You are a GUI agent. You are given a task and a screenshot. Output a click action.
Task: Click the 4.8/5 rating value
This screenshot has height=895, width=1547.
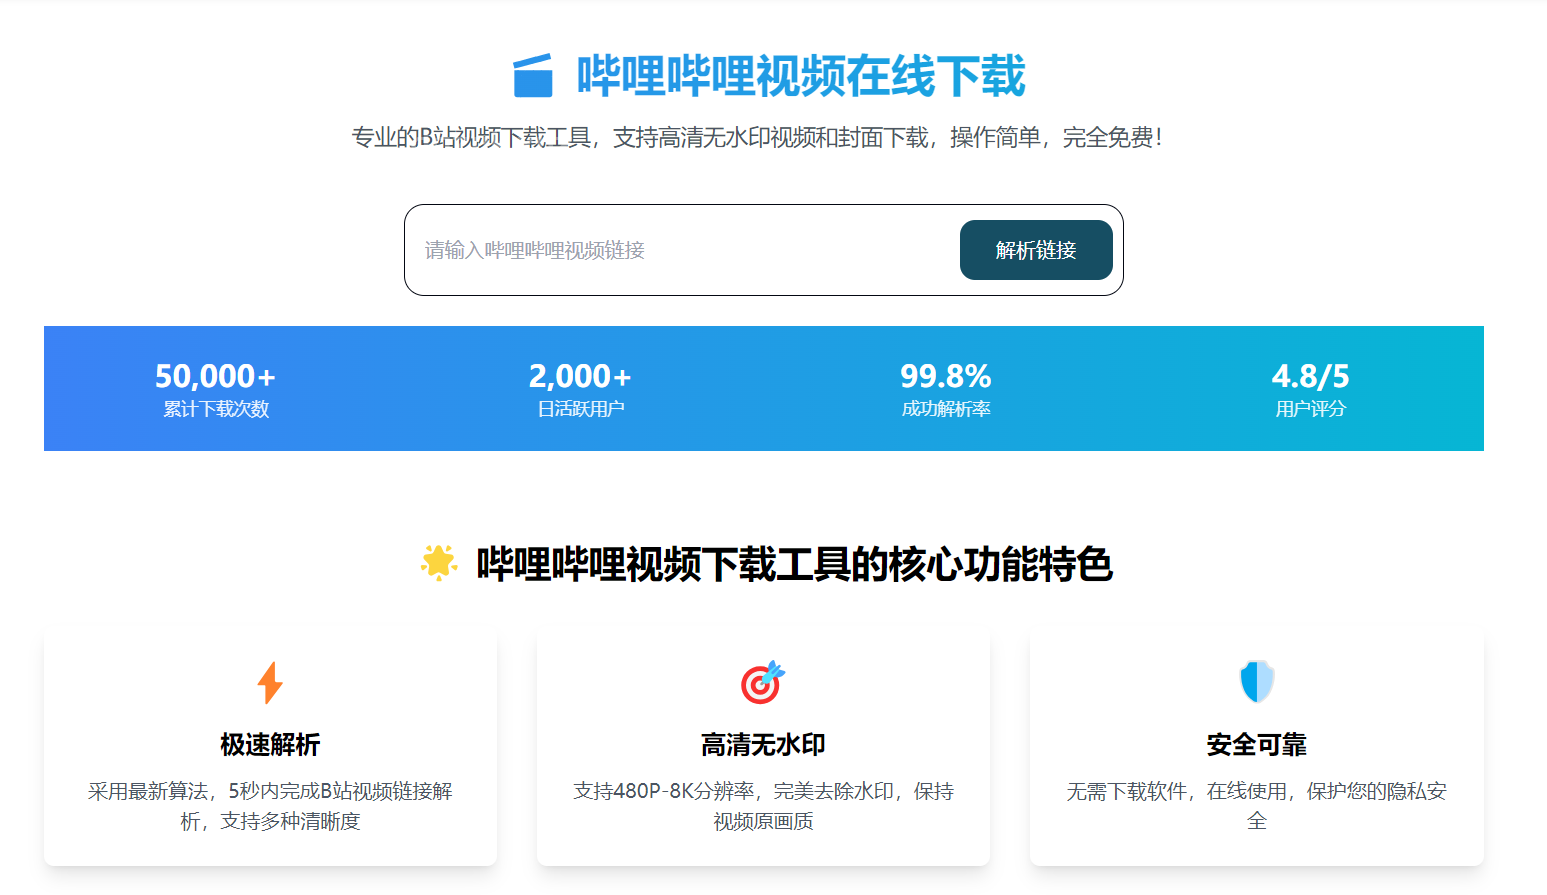[x=1311, y=376]
